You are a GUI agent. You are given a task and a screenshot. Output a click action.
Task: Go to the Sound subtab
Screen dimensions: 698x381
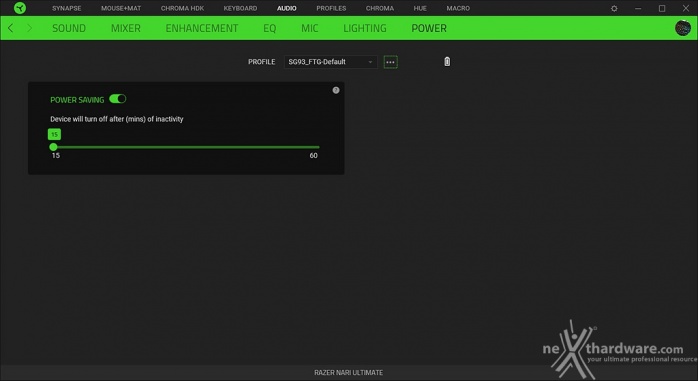click(69, 28)
